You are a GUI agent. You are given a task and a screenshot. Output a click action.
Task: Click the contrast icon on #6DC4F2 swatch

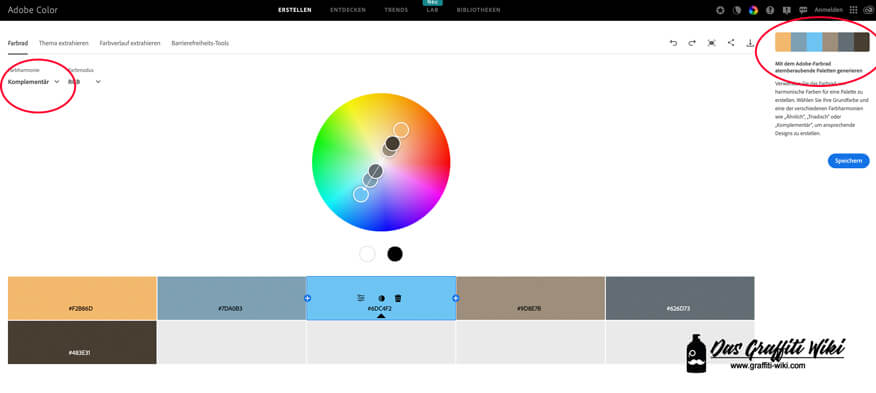[382, 299]
